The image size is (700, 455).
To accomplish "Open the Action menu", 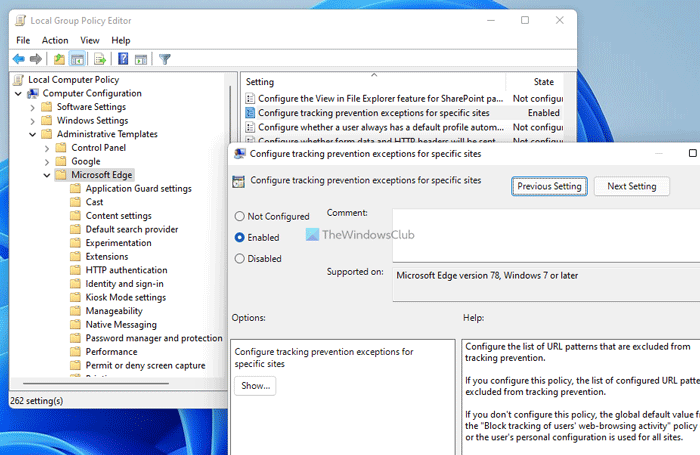I will pyautogui.click(x=55, y=40).
